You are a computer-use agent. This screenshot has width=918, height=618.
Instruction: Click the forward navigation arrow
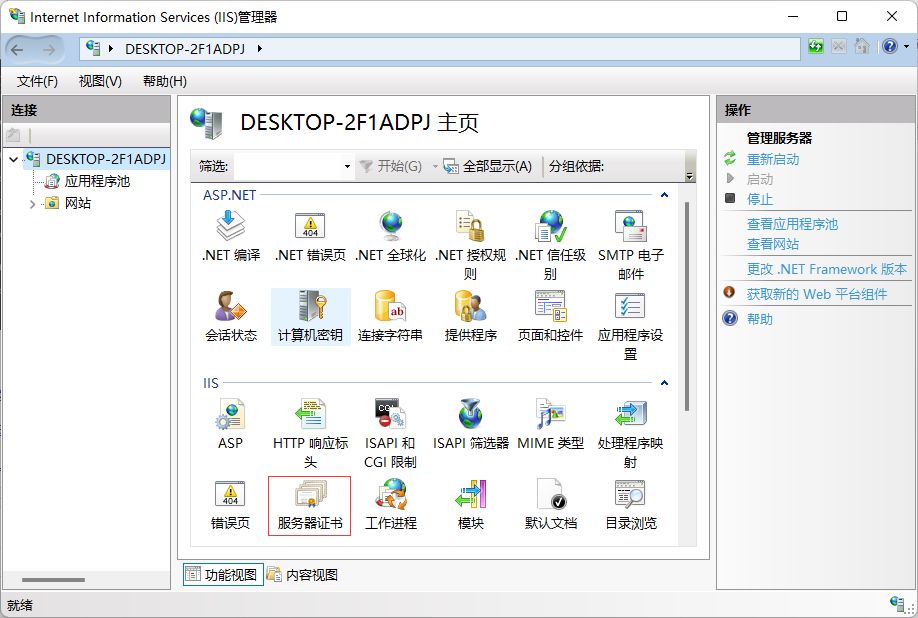coord(49,50)
